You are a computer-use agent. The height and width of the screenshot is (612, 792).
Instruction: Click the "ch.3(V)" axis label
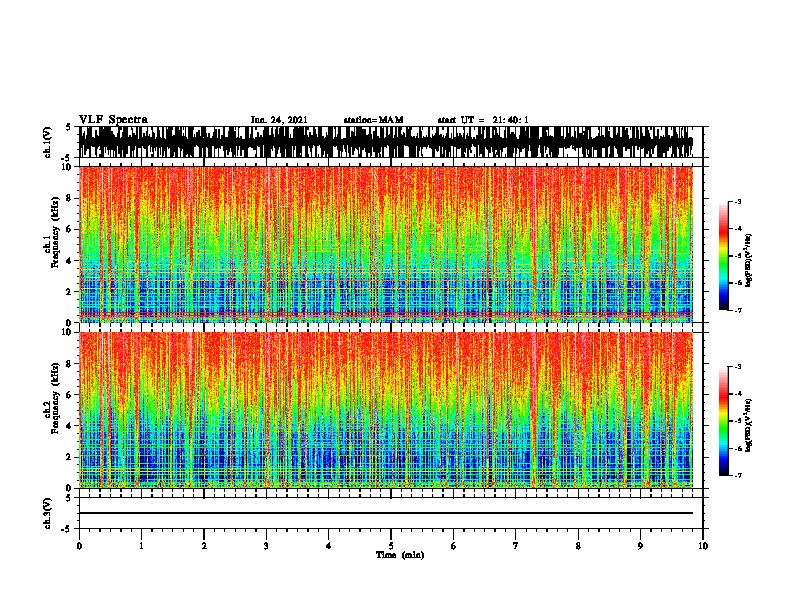pyautogui.click(x=48, y=513)
